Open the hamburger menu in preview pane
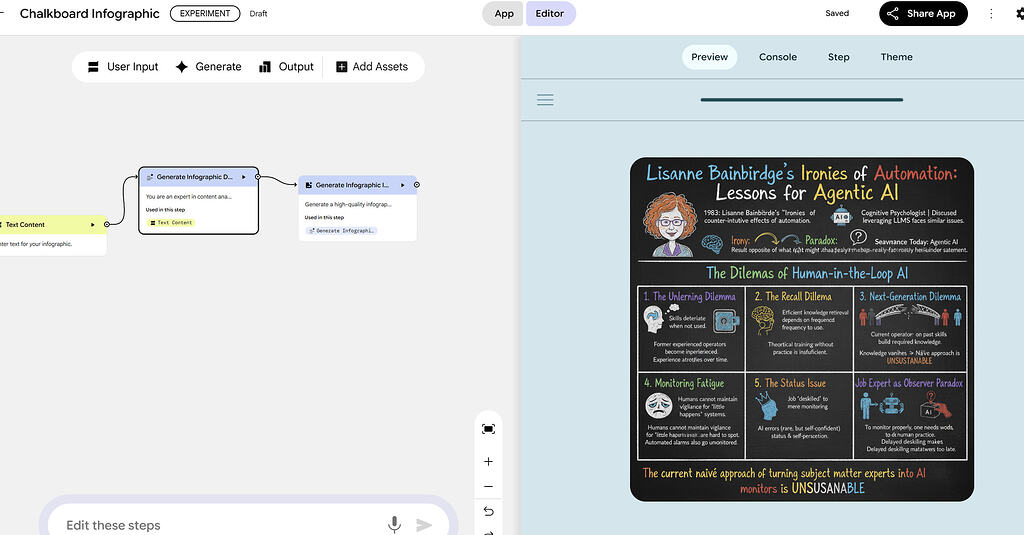 (x=545, y=100)
